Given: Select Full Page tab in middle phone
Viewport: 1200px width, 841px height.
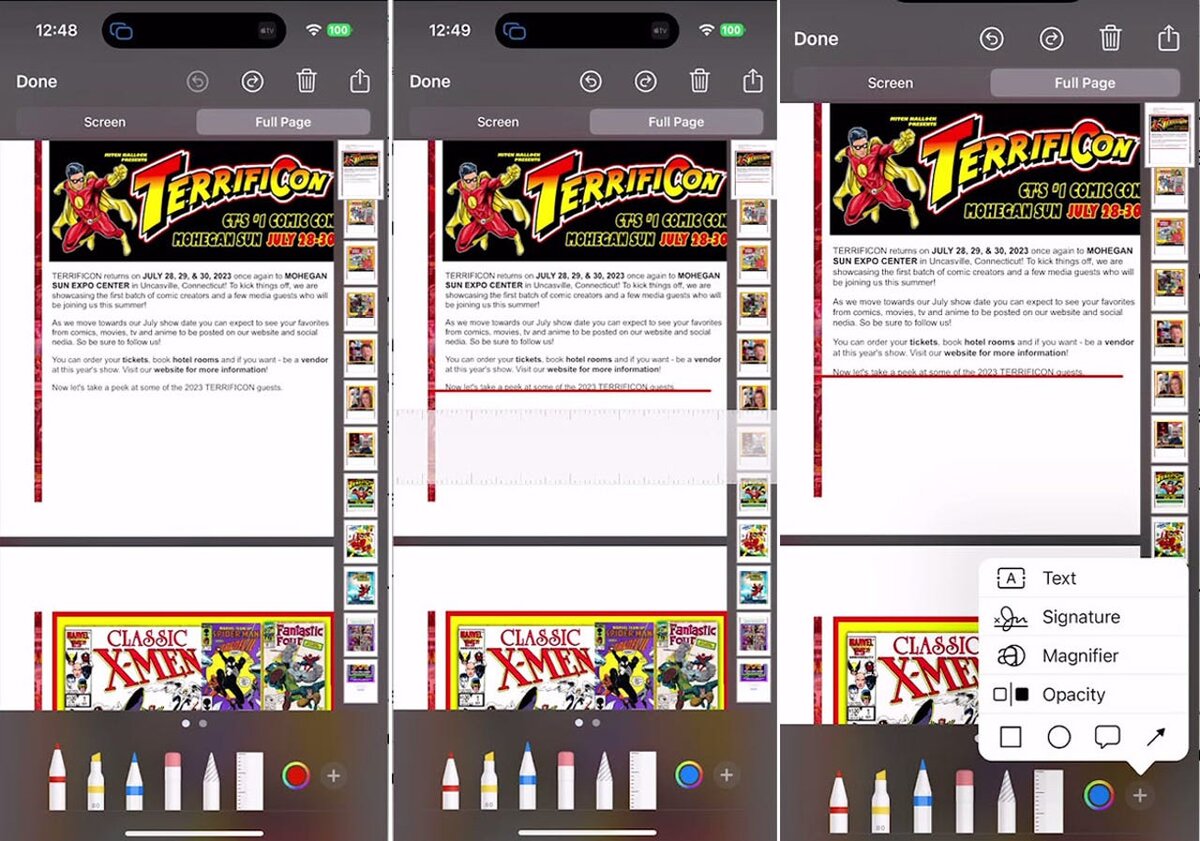Looking at the screenshot, I should 676,122.
